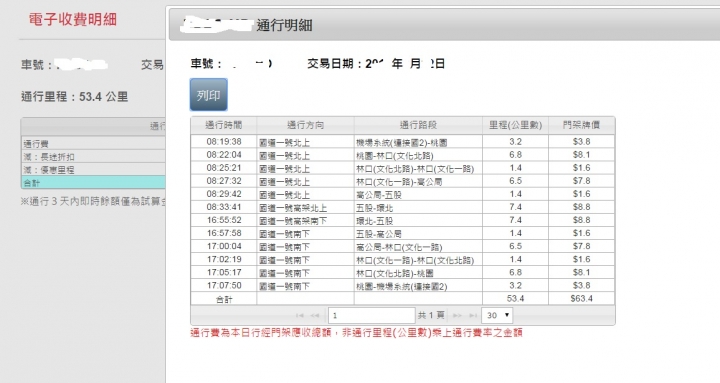
Task: Click the 林口(文化一路)-高公局 segment cell
Action: click(x=418, y=181)
